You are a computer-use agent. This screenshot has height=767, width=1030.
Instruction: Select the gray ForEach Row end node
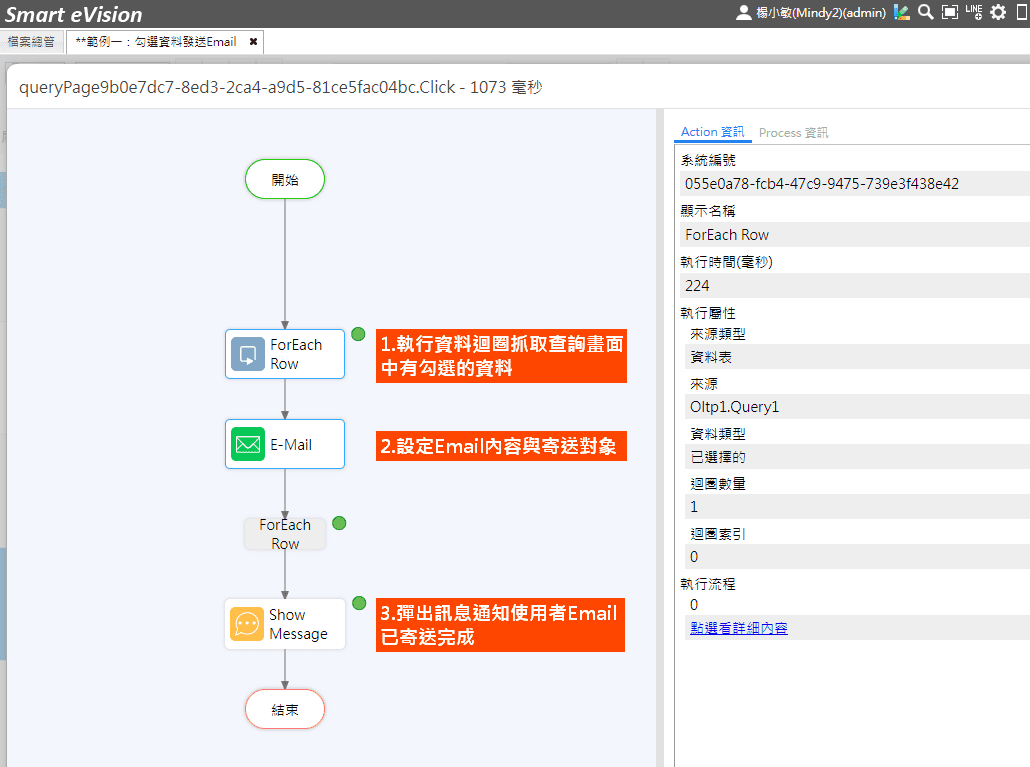285,534
